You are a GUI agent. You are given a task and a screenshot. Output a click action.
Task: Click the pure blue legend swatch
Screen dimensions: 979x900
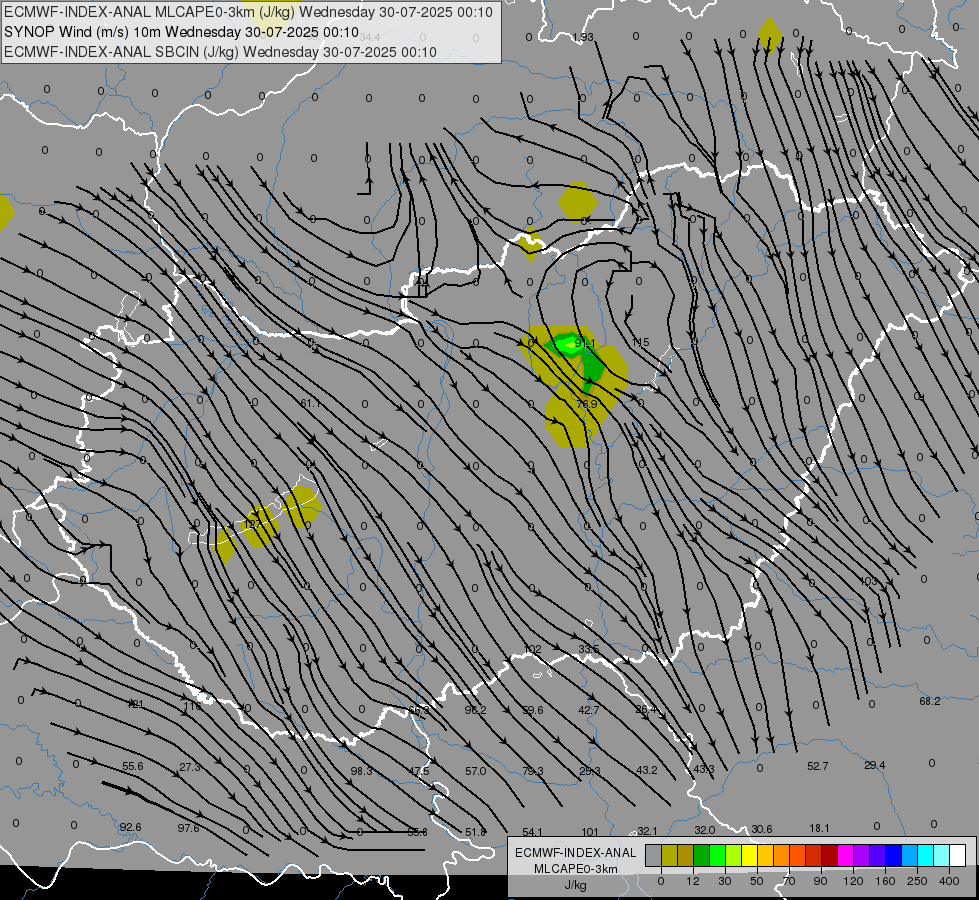coord(893,855)
